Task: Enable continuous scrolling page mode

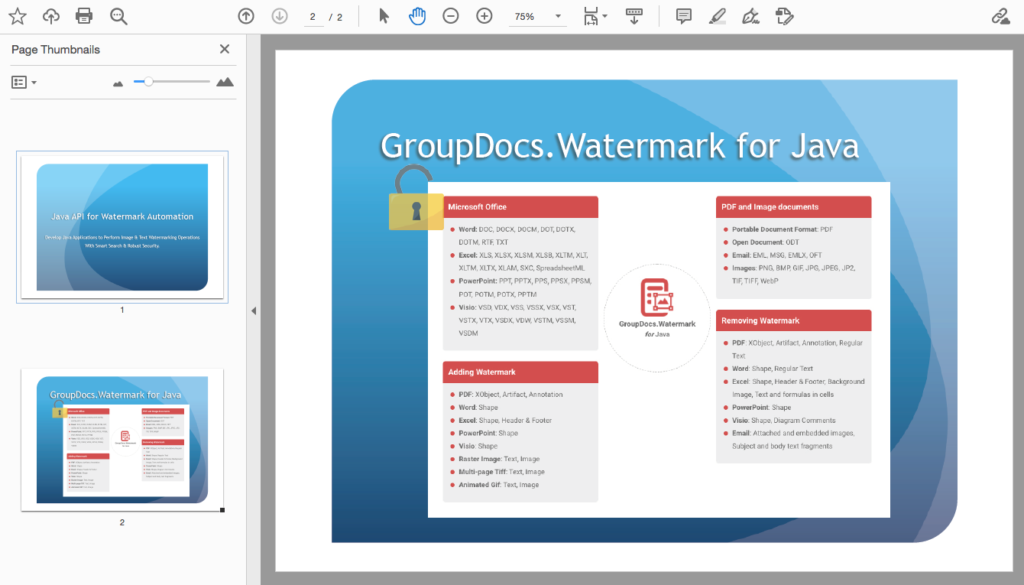Action: (x=634, y=15)
